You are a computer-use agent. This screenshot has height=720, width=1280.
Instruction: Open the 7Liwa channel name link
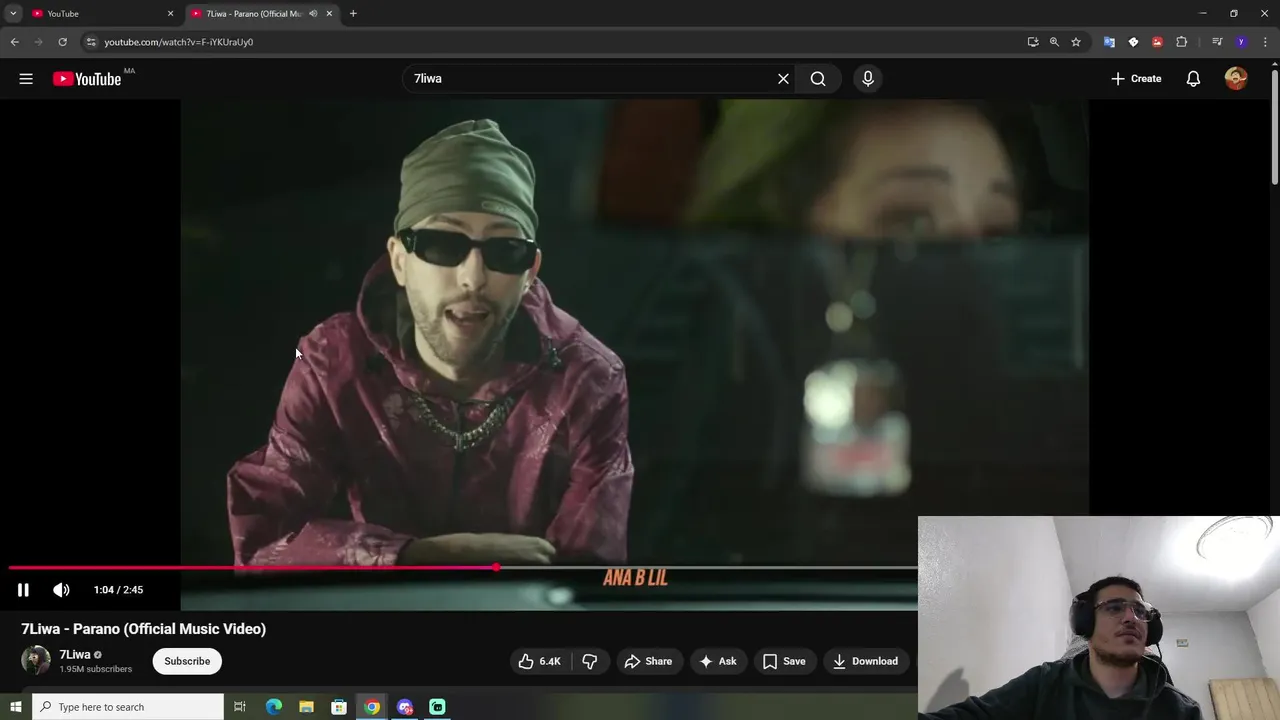[x=74, y=655]
